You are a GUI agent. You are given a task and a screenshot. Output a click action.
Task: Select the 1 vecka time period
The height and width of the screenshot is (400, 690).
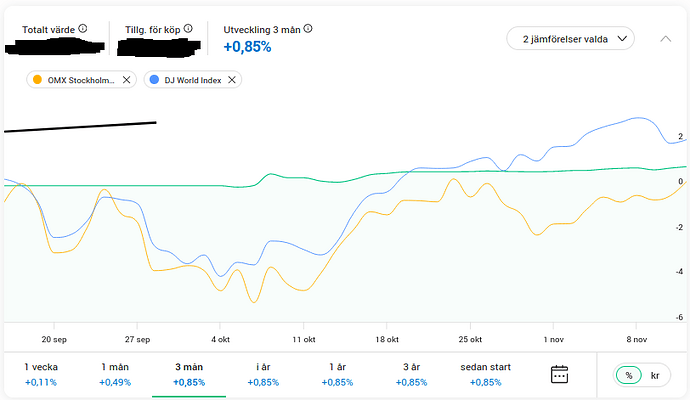tap(40, 374)
